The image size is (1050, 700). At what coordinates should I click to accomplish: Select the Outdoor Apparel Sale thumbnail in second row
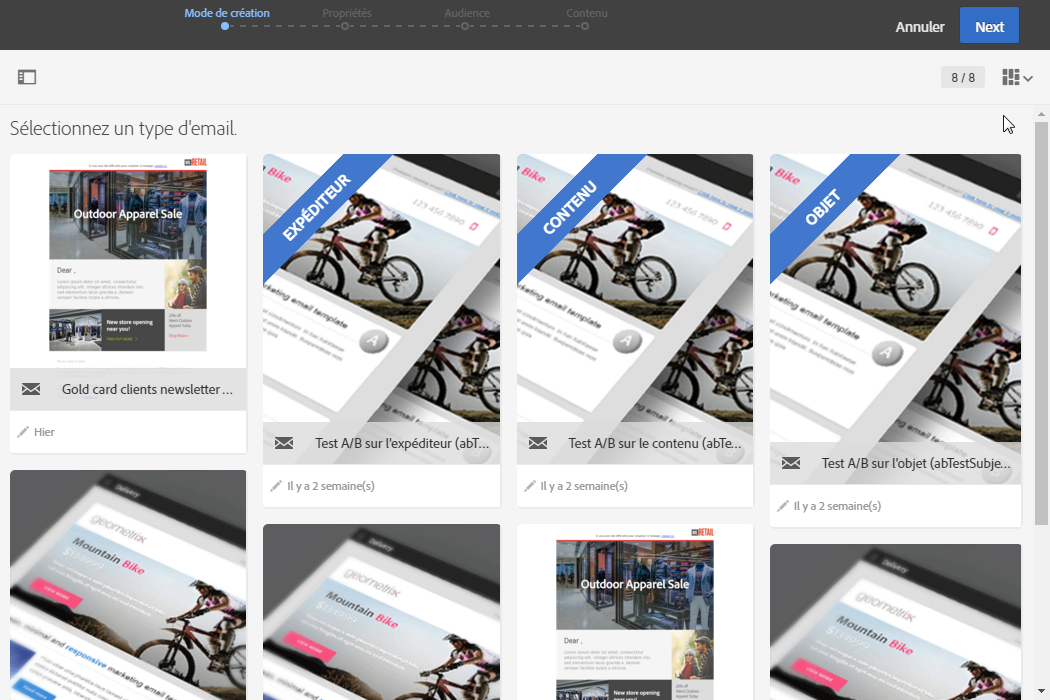click(635, 612)
